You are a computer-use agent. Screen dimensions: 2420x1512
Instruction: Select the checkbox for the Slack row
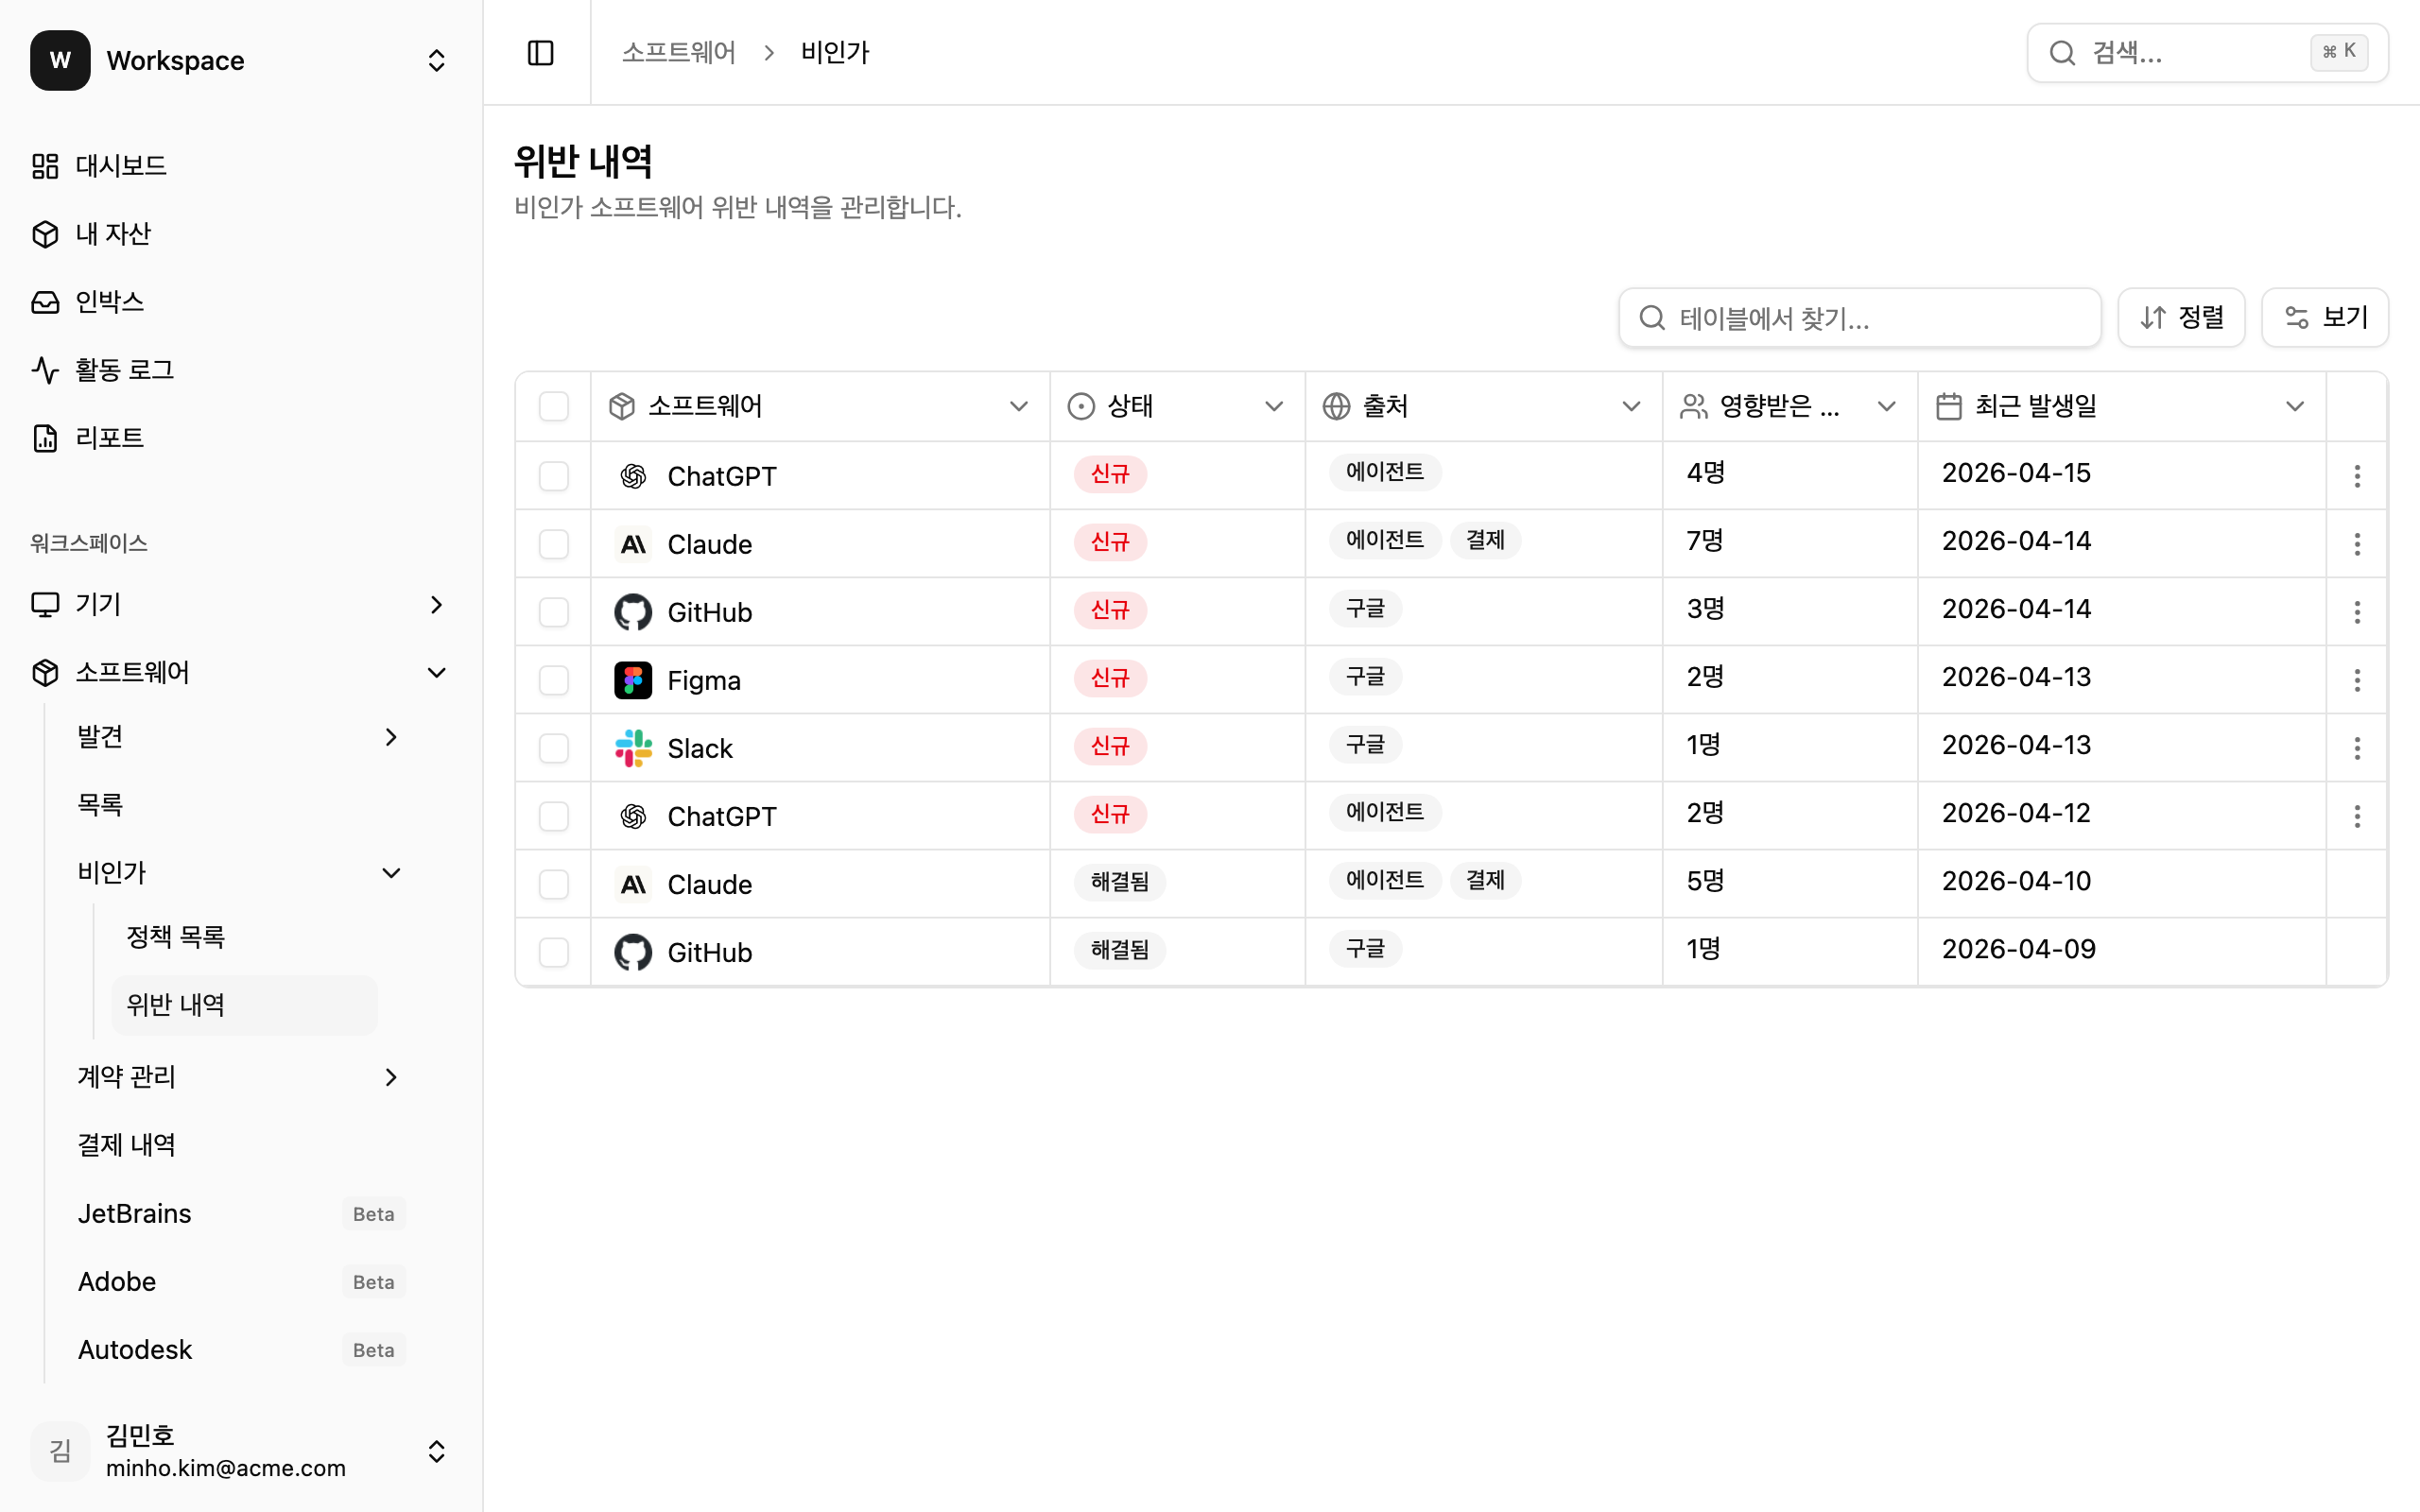[x=553, y=748]
